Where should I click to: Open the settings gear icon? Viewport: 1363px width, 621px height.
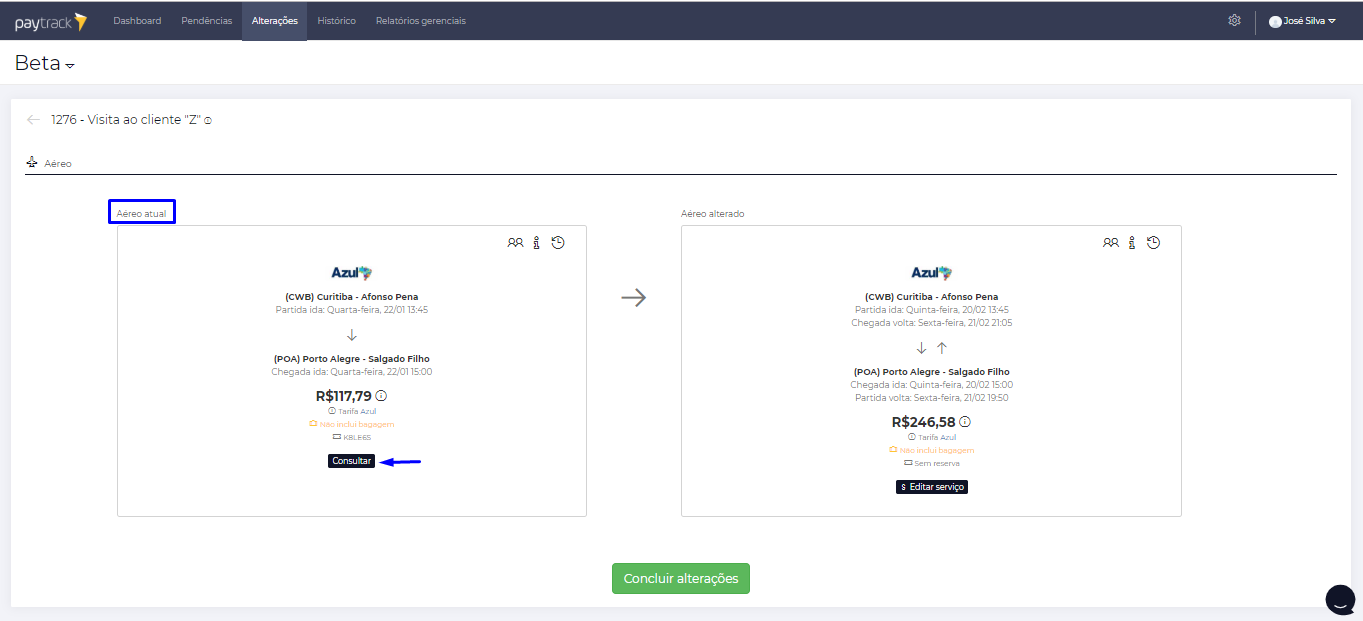pyautogui.click(x=1234, y=20)
